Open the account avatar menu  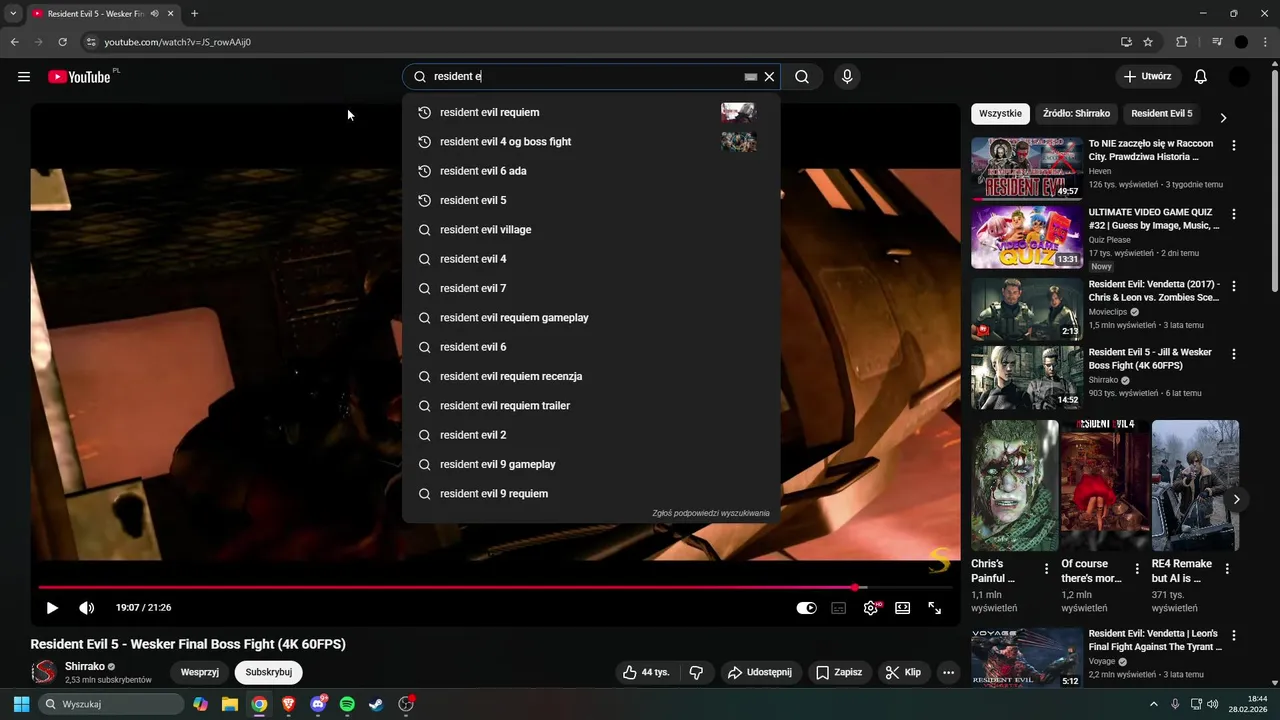(1239, 77)
